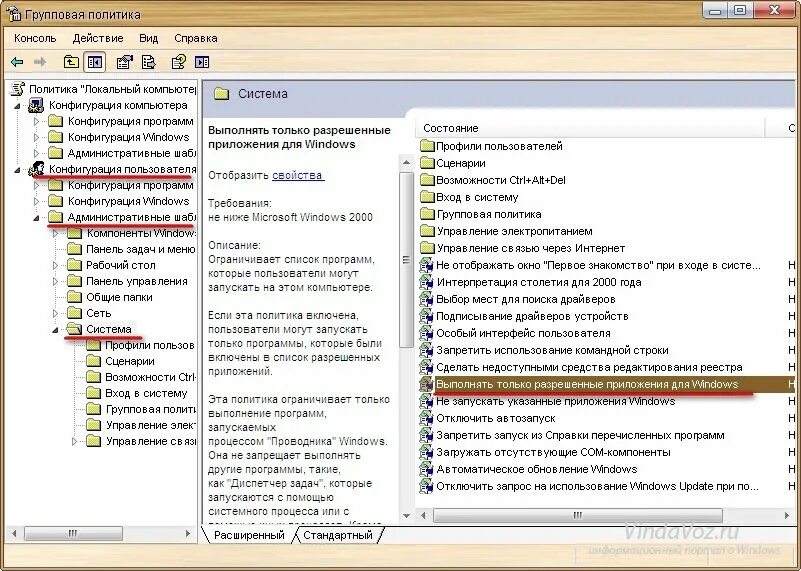Collapse the expanded Административные шаблоны user node
The width and height of the screenshot is (801, 571).
coord(36,218)
